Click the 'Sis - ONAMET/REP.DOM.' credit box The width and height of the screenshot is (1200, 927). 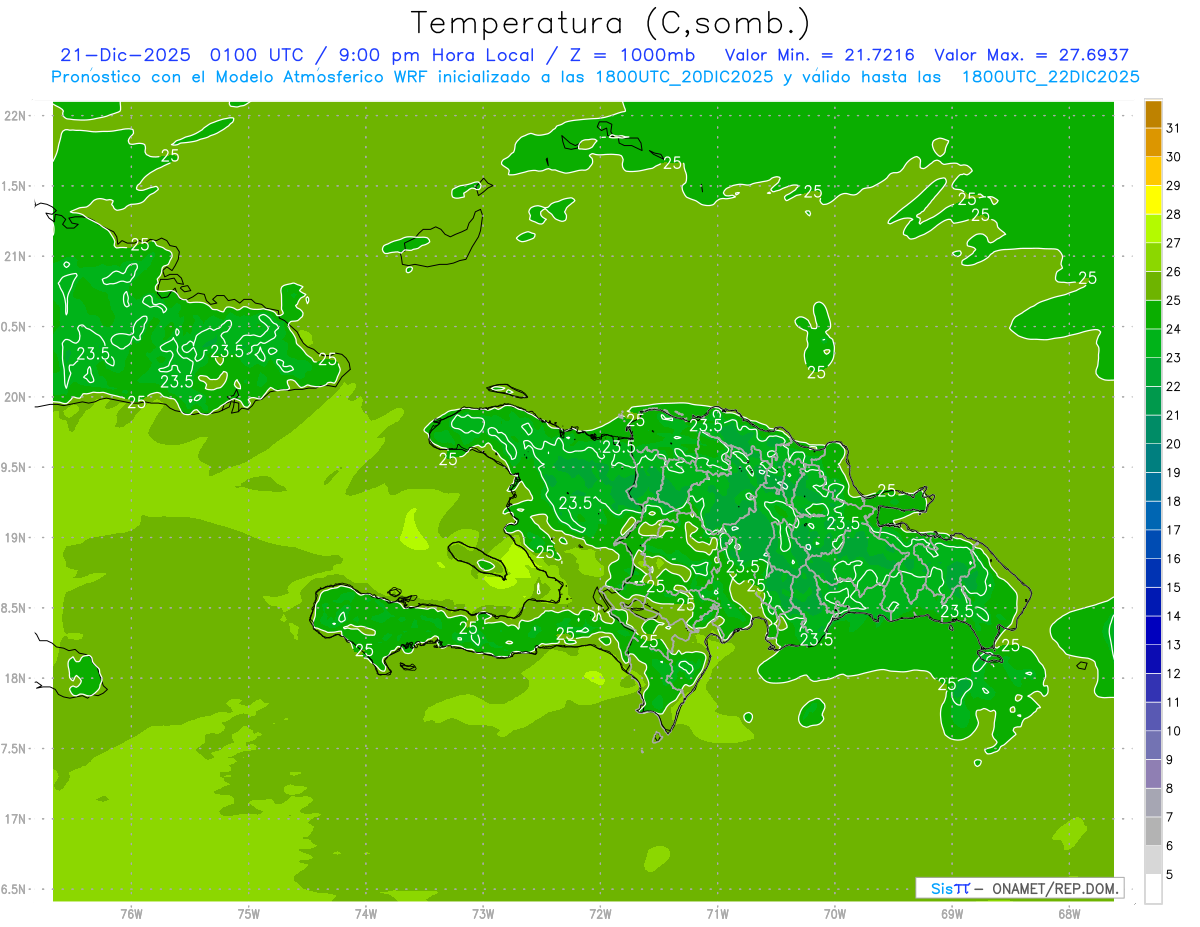click(1019, 888)
